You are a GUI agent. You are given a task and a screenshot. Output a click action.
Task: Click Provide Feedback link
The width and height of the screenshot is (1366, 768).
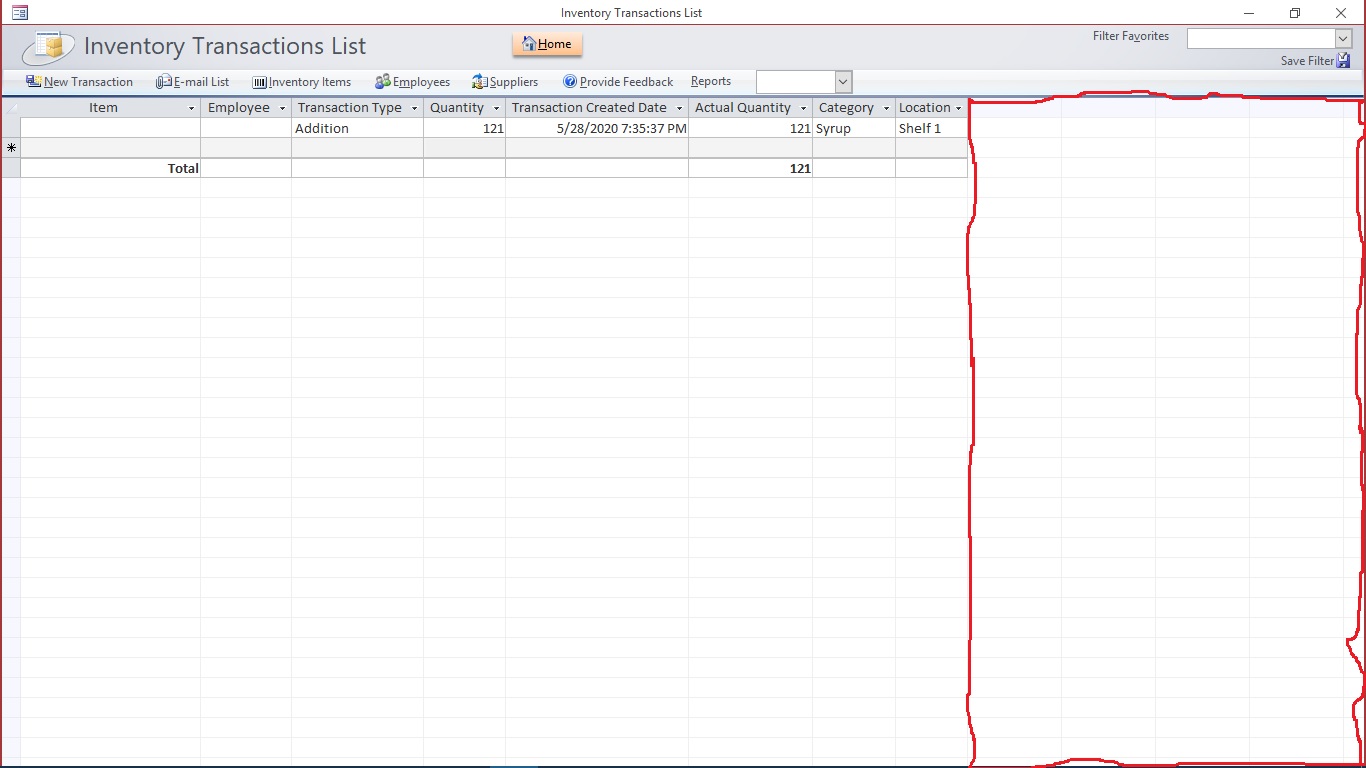[x=618, y=82]
